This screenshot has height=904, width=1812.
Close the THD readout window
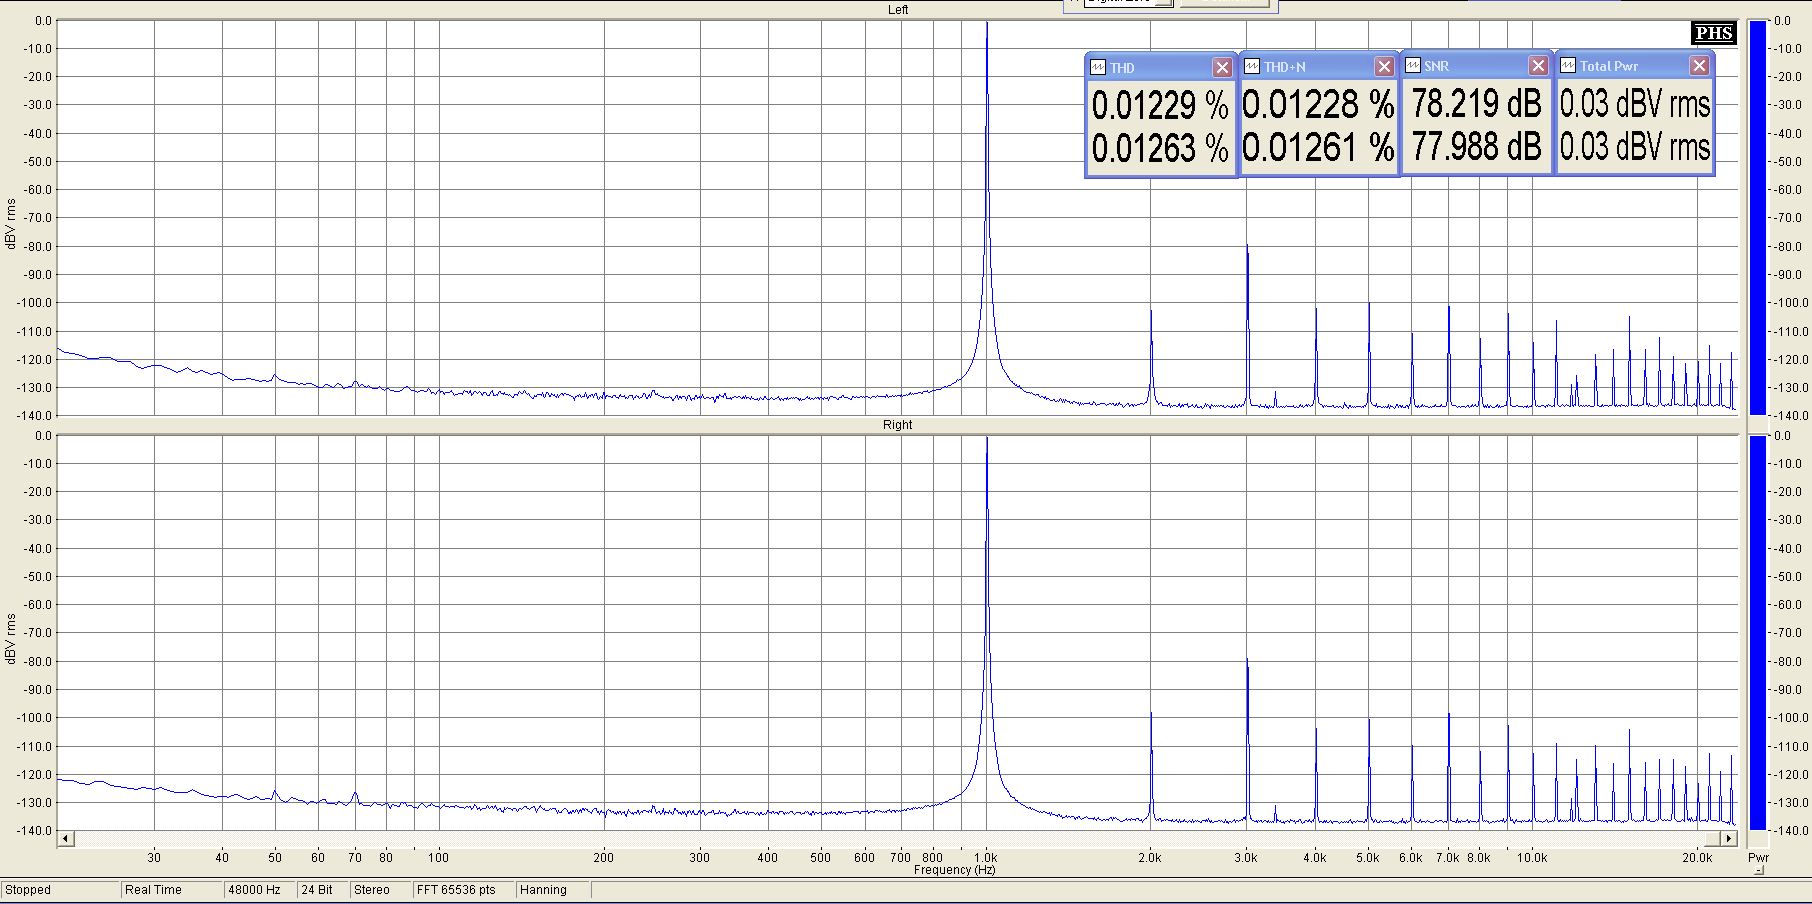[x=1222, y=68]
